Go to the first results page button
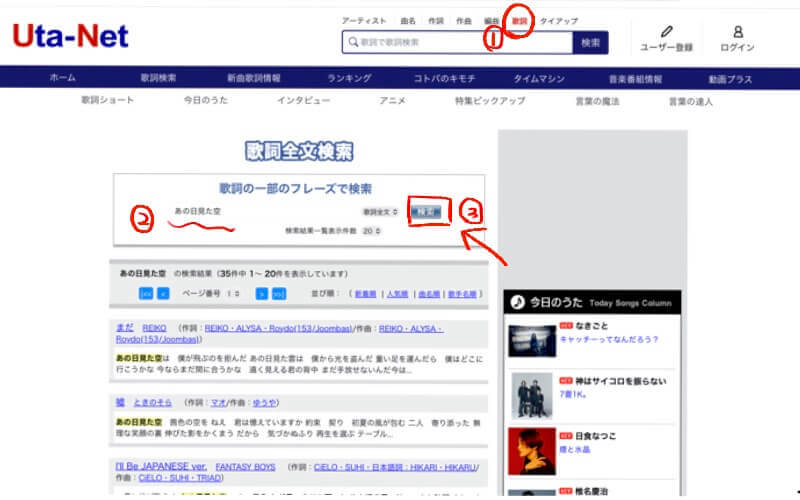Screen dimensions: 800x500 tap(146, 293)
